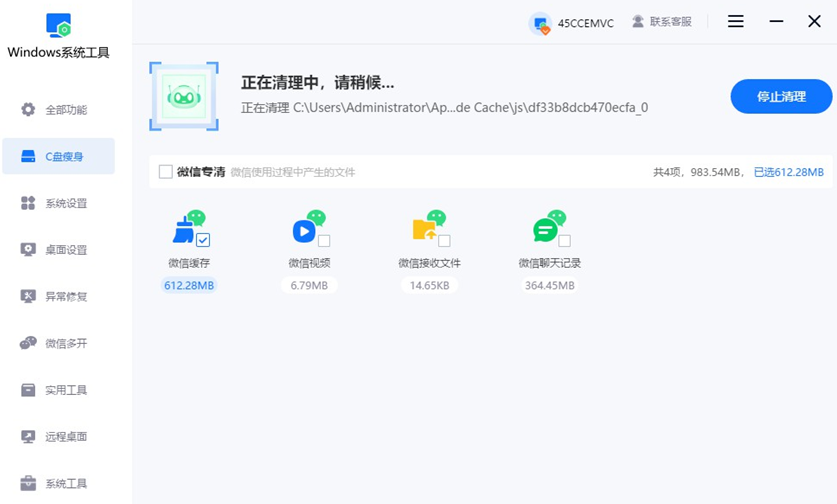Click the 45CCEMVC account name

586,23
